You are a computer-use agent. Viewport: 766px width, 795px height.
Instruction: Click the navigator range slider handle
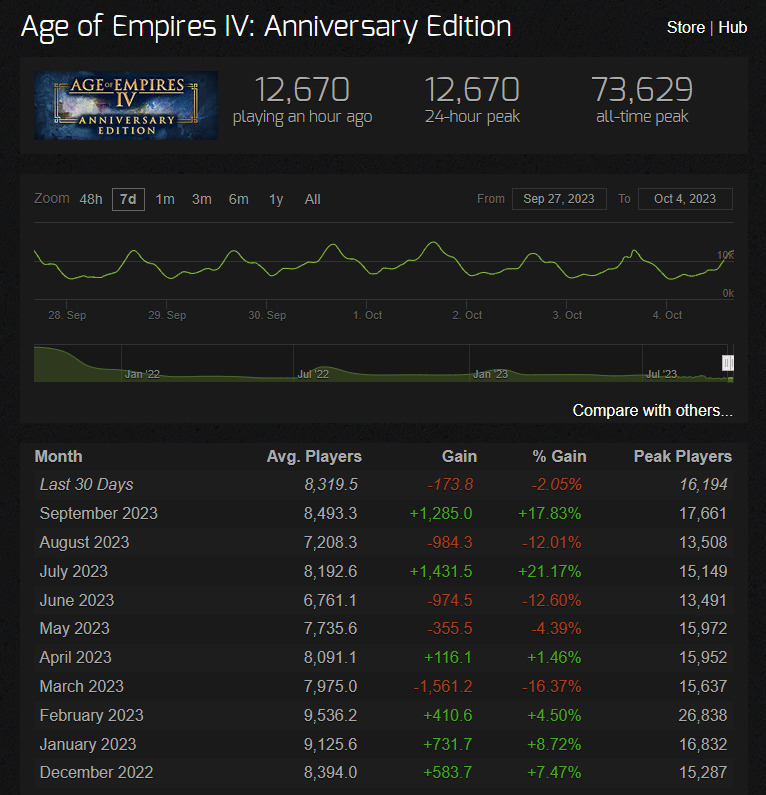[x=729, y=363]
